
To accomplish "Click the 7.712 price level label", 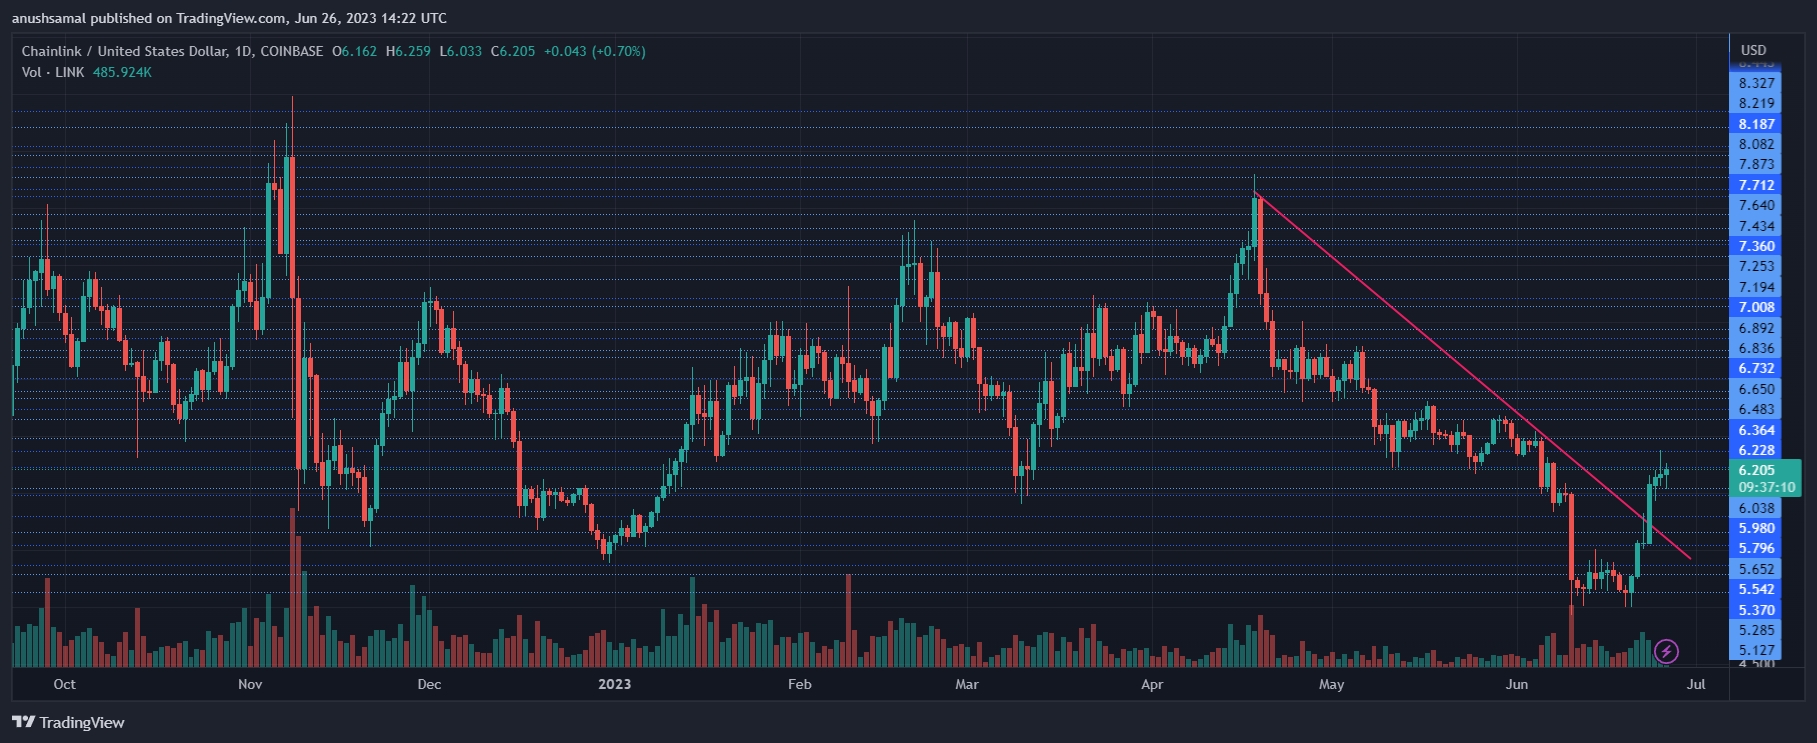I will 1757,185.
